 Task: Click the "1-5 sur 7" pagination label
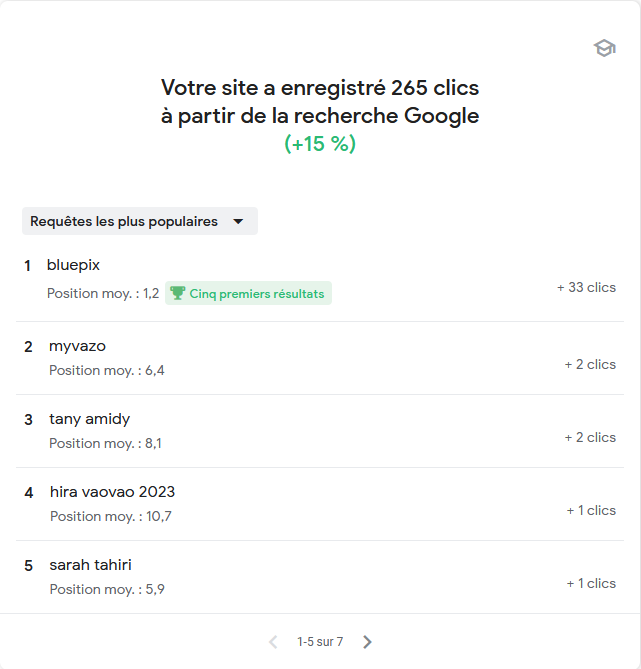tap(320, 642)
